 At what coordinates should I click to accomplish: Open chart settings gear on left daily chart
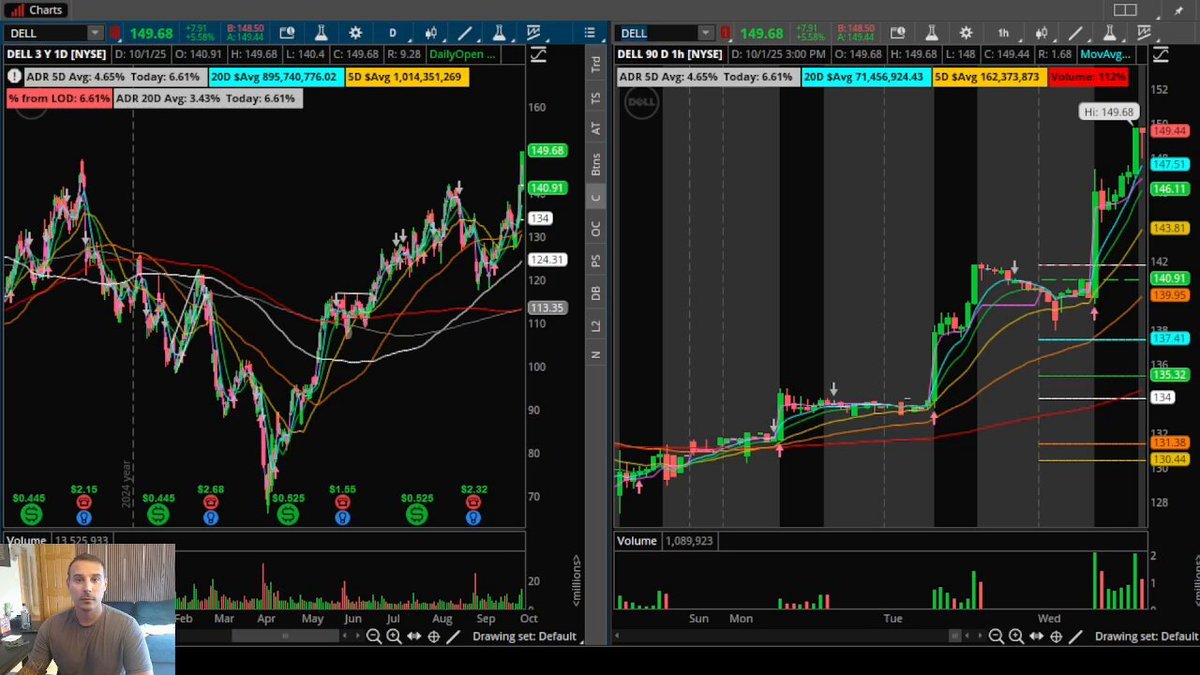click(x=355, y=33)
